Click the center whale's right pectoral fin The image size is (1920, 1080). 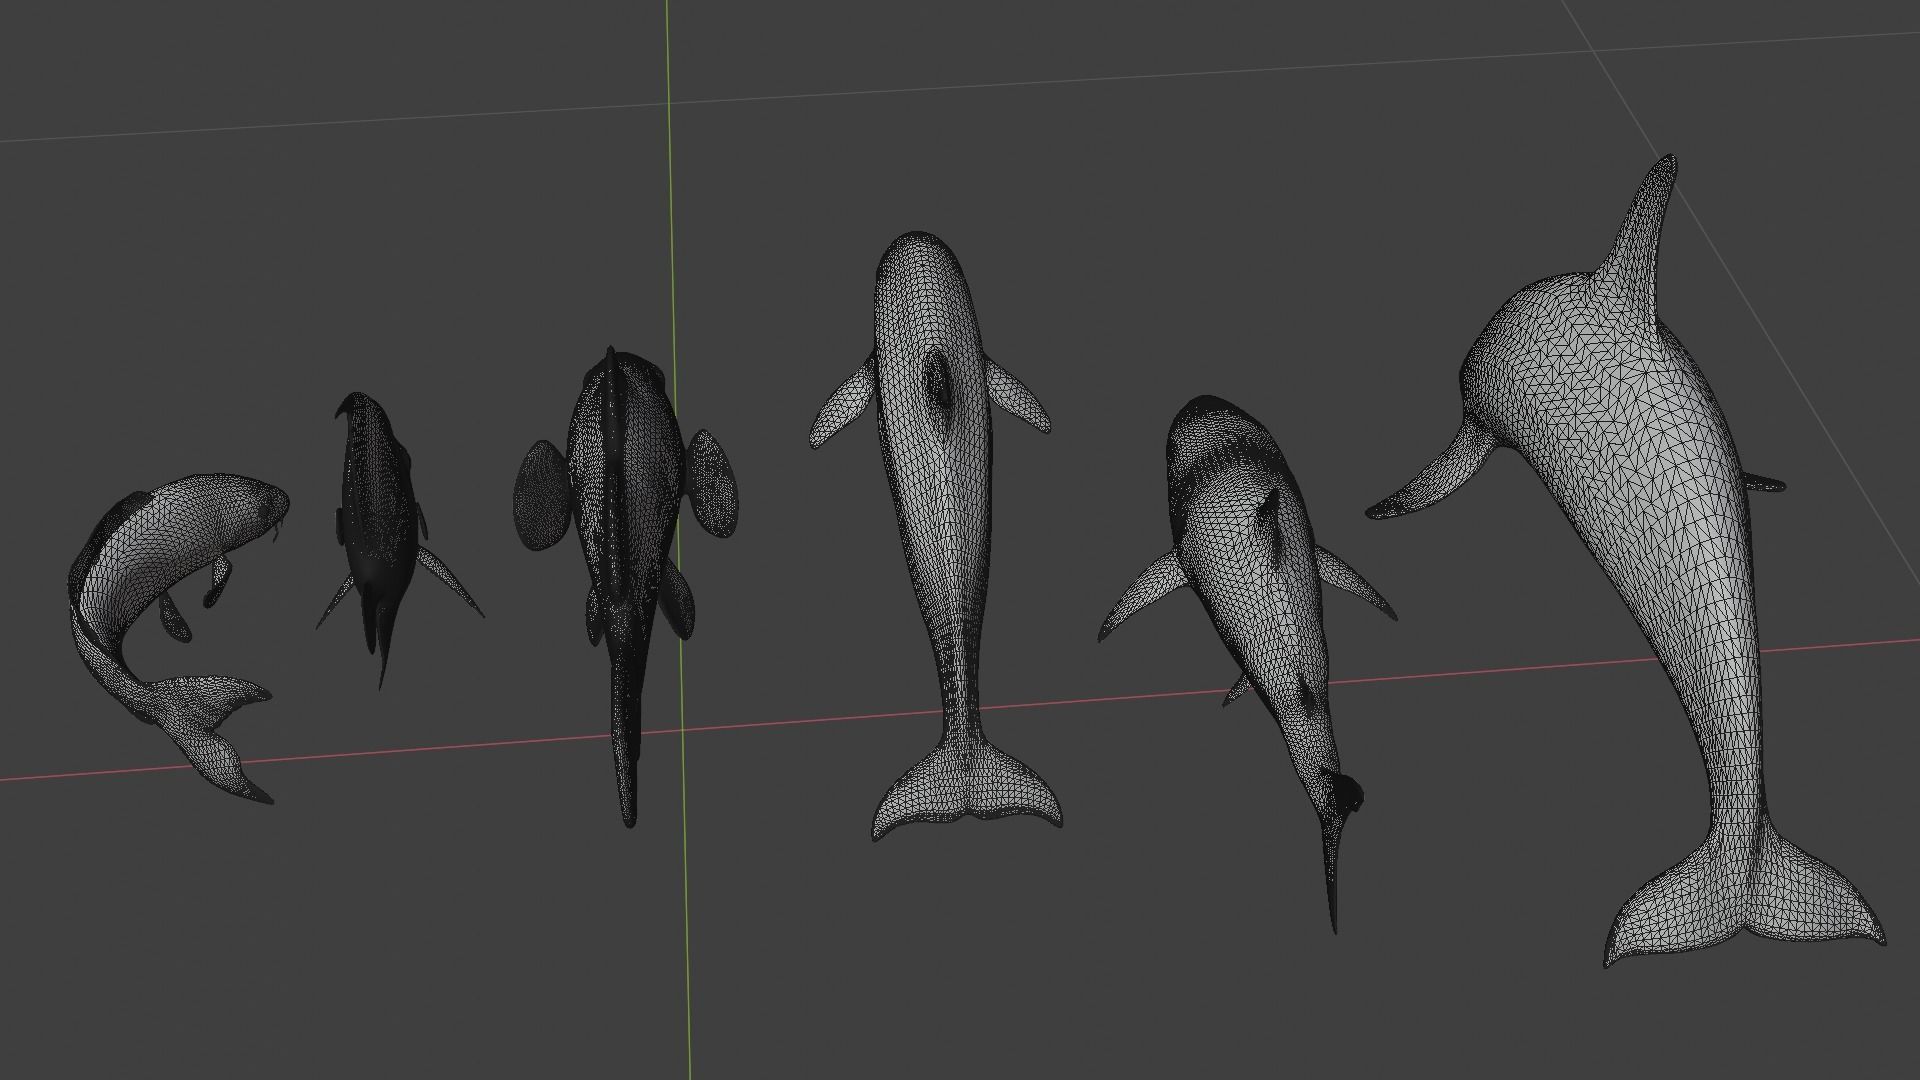point(1018,395)
